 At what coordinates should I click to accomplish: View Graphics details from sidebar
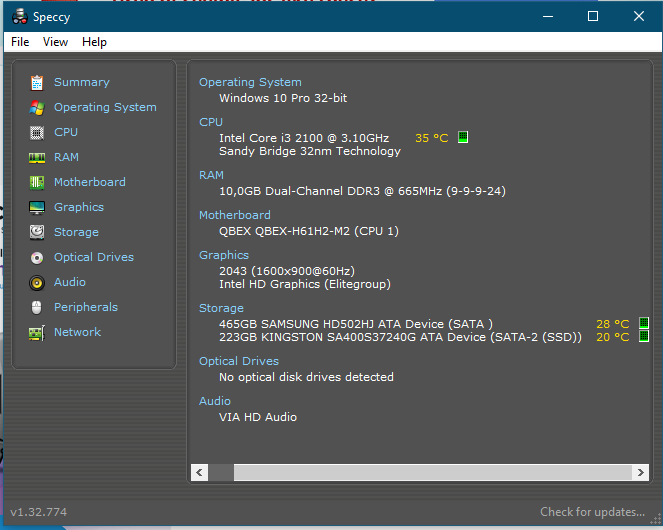click(x=79, y=207)
